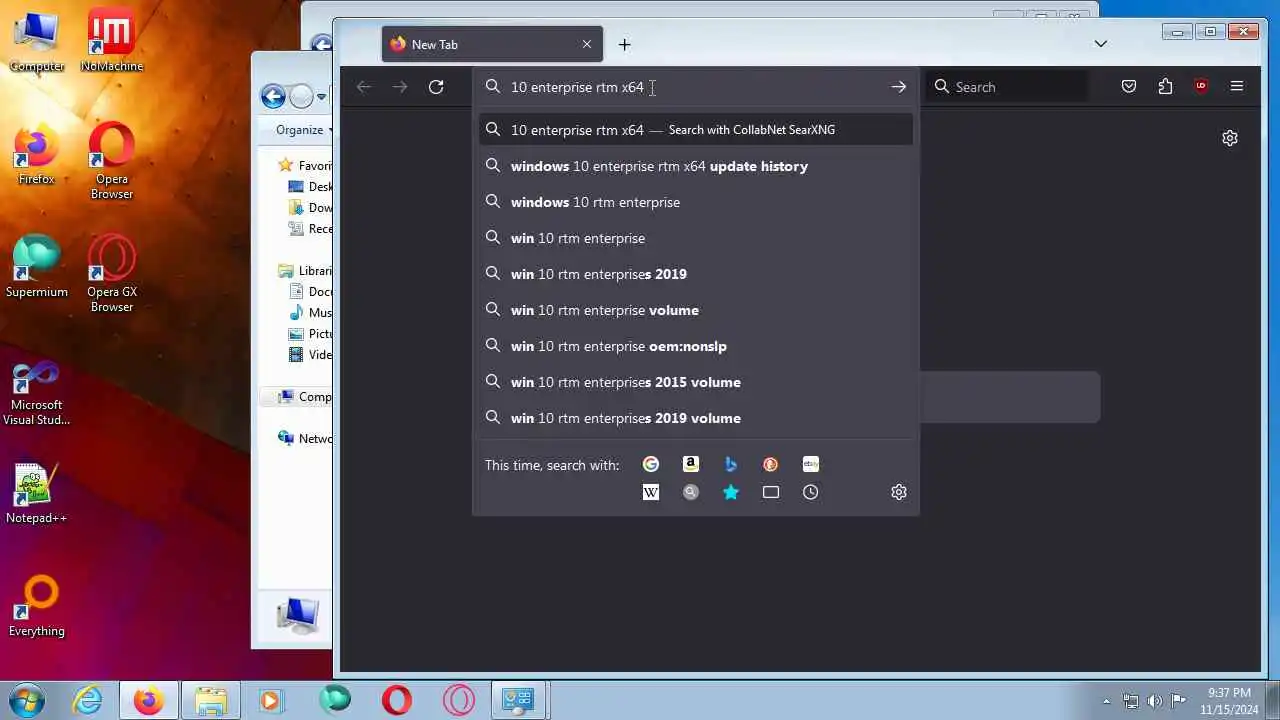1280x720 pixels.
Task: Select 'windows 10 rtm enterprise' suggestion
Action: click(x=696, y=202)
